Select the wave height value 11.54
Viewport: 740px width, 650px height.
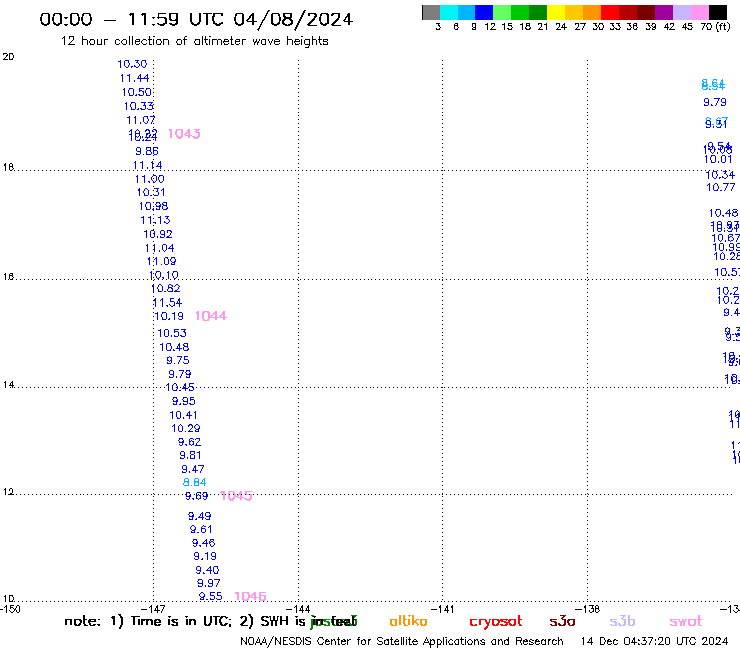[167, 303]
